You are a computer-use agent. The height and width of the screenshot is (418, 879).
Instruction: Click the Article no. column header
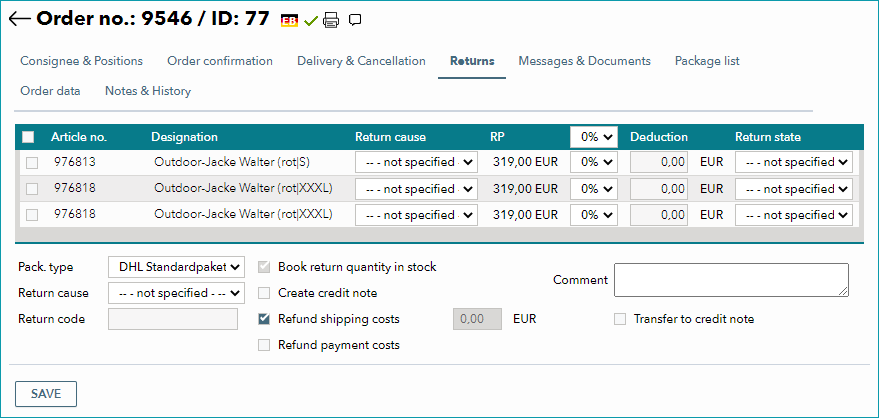(79, 137)
